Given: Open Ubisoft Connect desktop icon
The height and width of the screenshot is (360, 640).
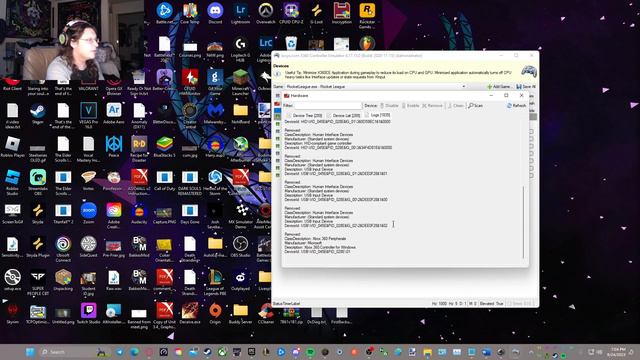Looking at the screenshot, I should pos(63,249).
